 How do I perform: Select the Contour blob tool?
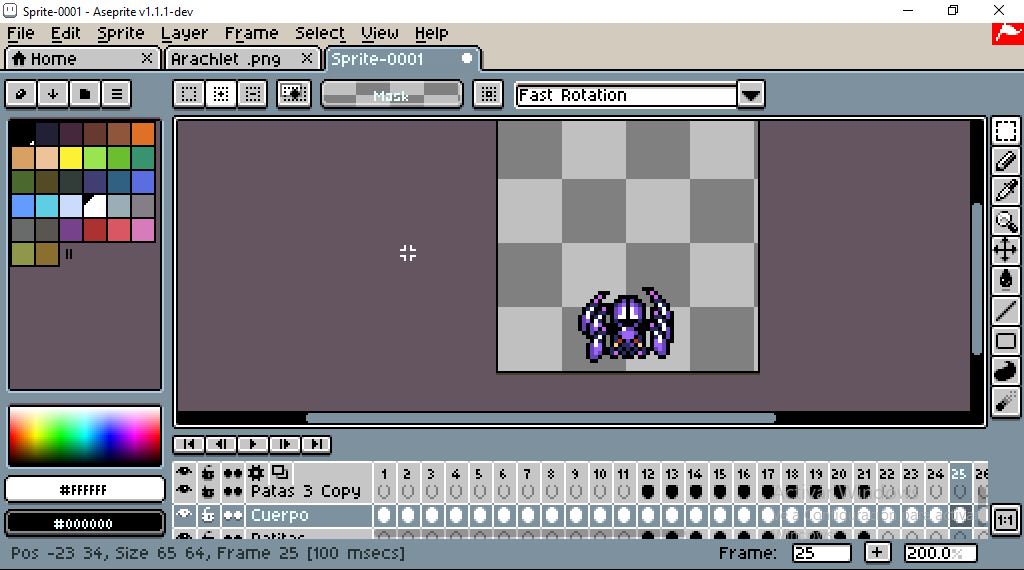pyautogui.click(x=1006, y=371)
